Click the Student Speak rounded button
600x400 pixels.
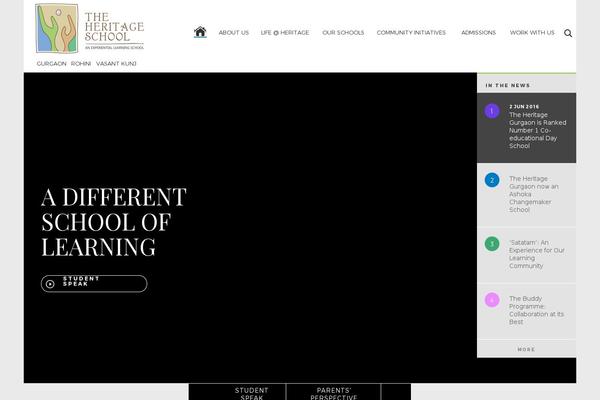pos(94,284)
